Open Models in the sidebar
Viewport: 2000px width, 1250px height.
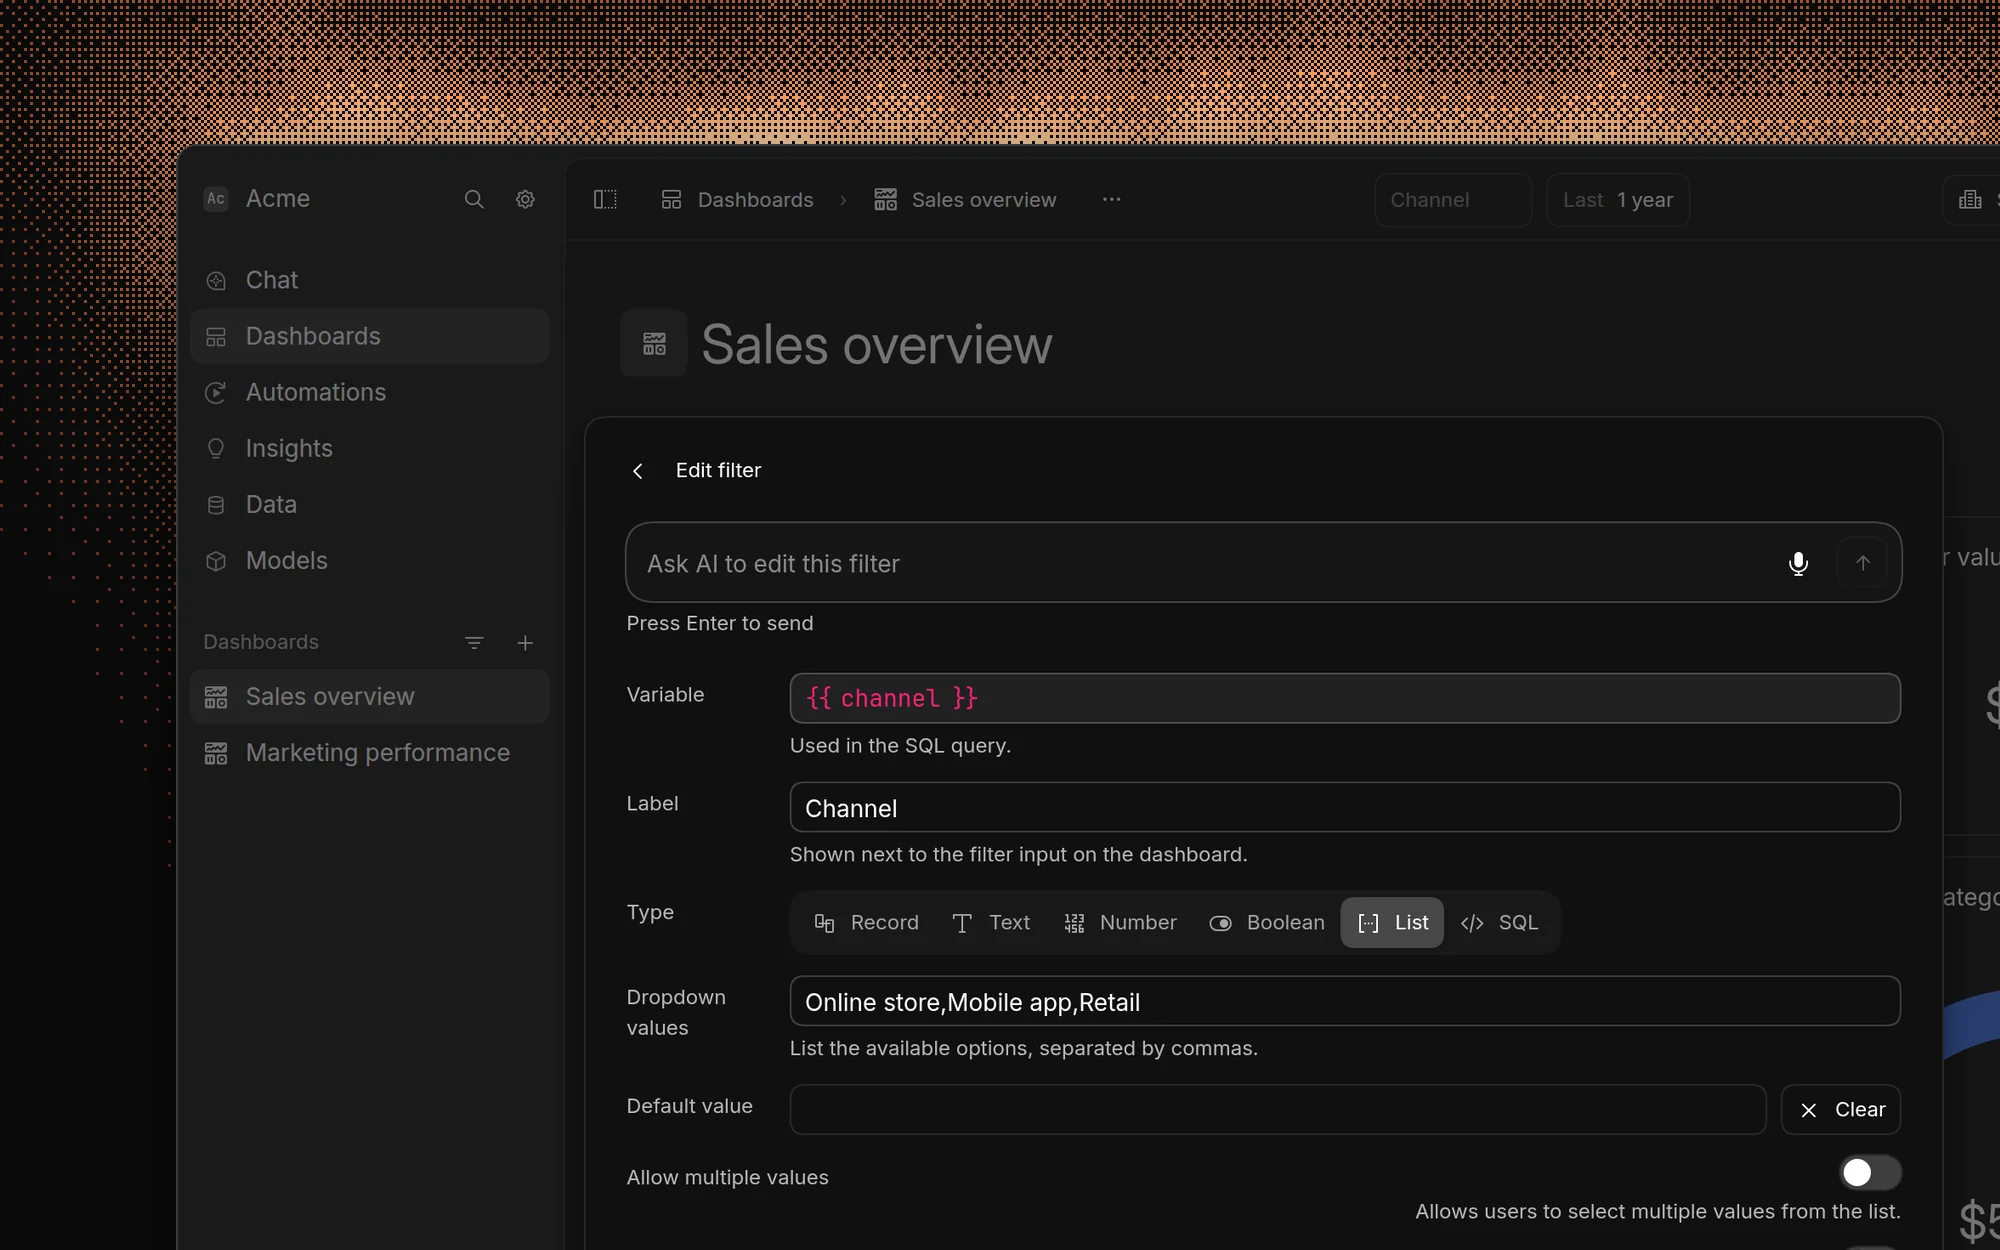coord(369,560)
